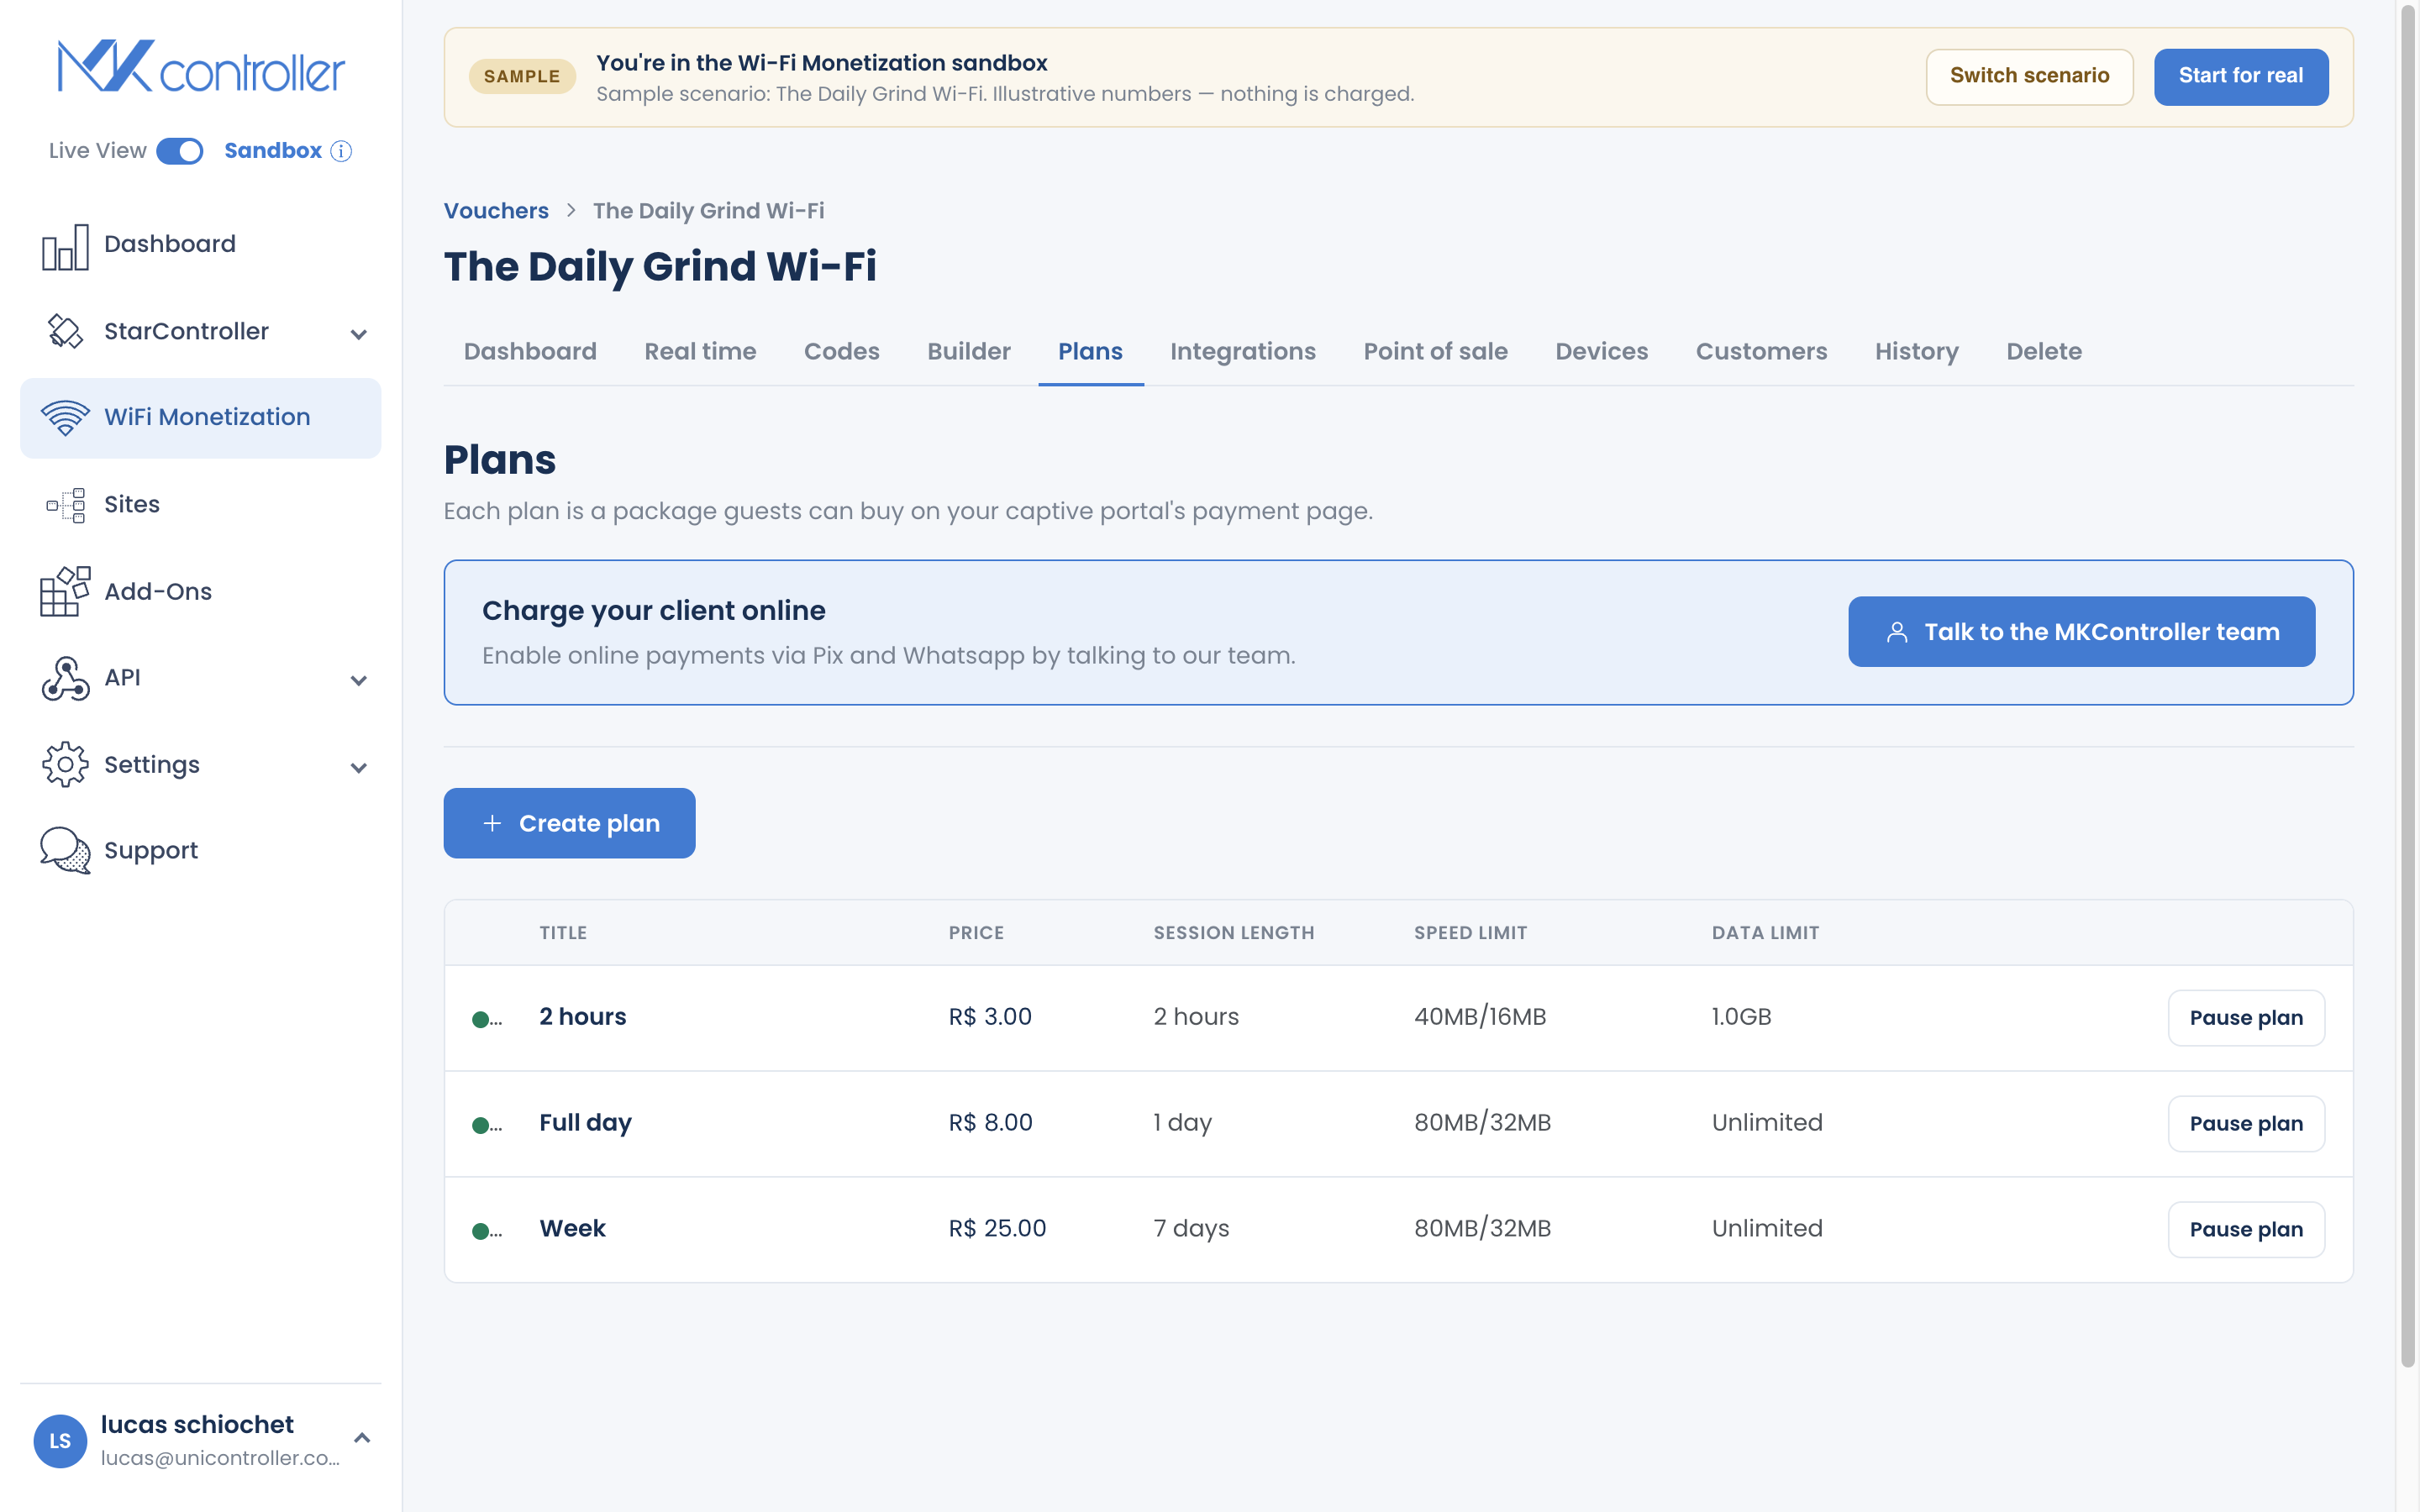Click the SPEED LIMIT column header
Image resolution: width=2420 pixels, height=1512 pixels.
1470,933
